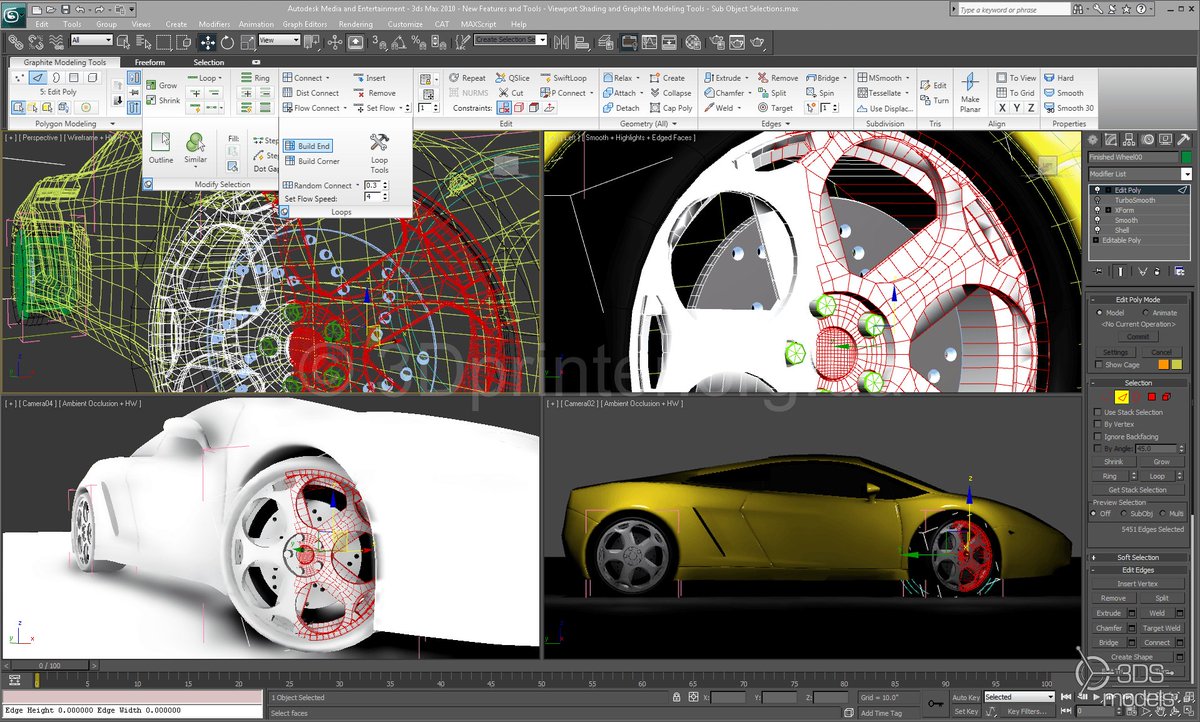This screenshot has width=1200, height=722.
Task: Click the Select and Rotate toolbar icon
Action: (x=227, y=42)
